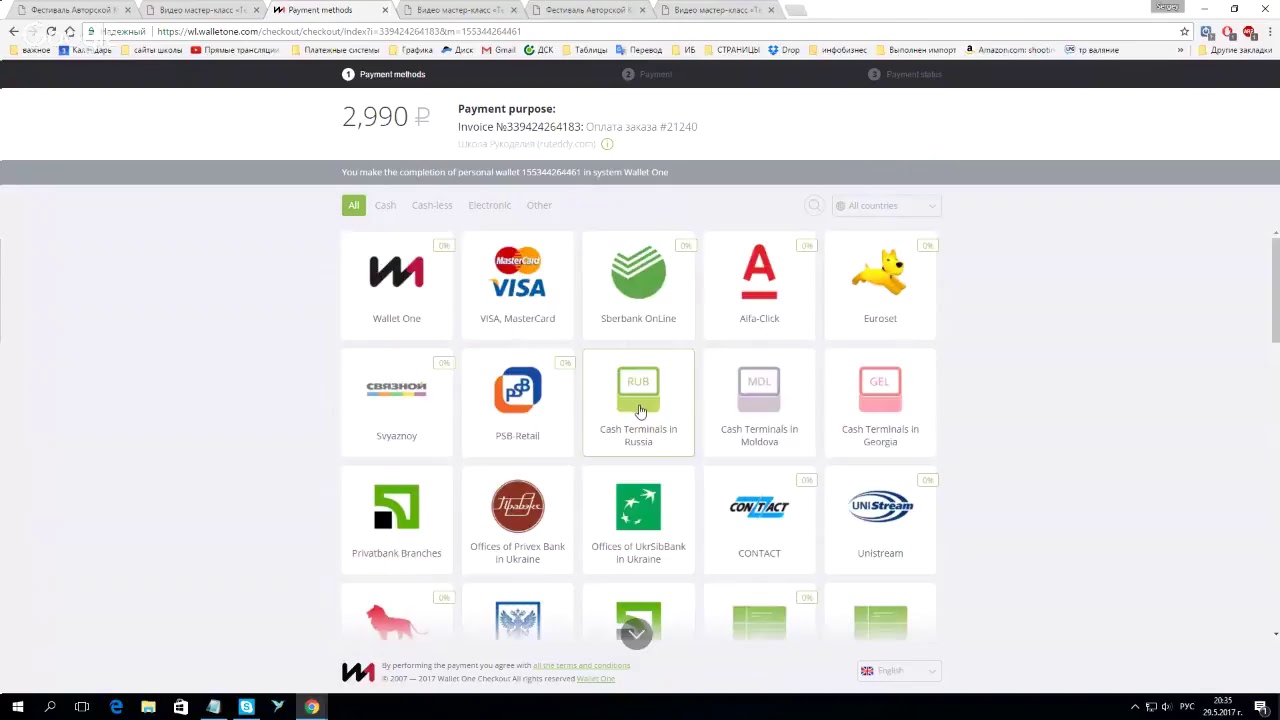Choose VISA, MasterCard payment option
1280x720 pixels.
(x=517, y=285)
